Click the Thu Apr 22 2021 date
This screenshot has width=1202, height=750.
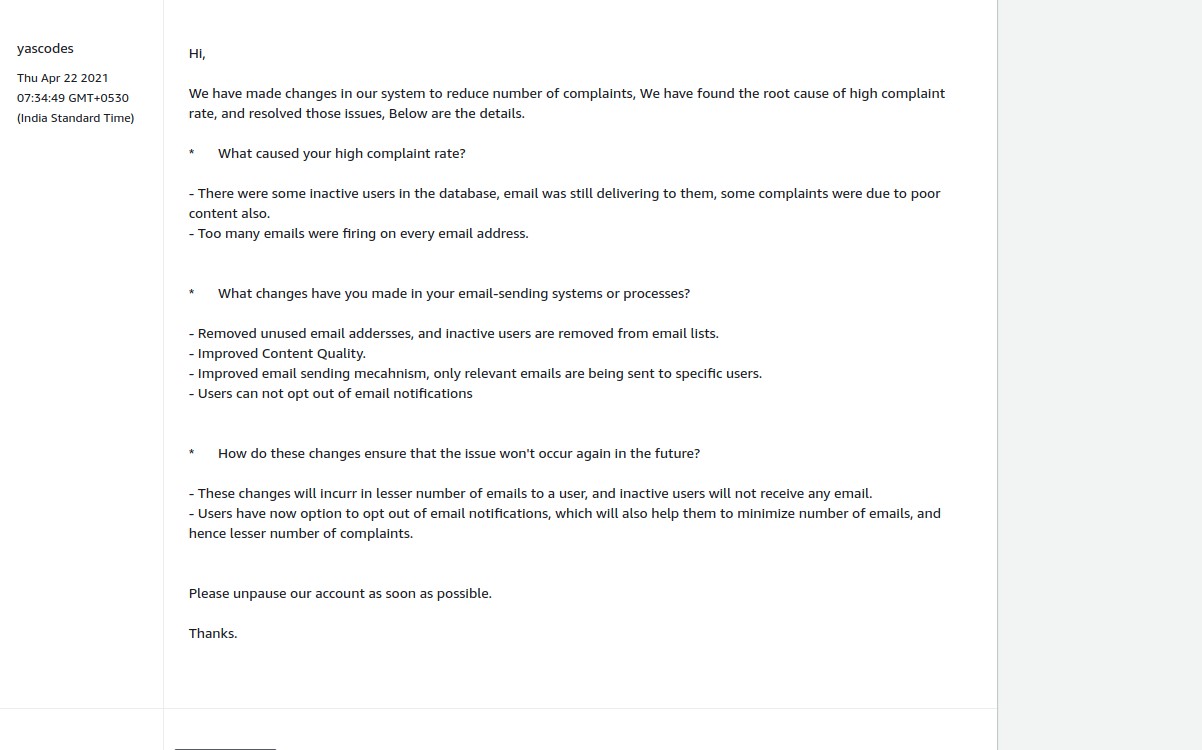pyautogui.click(x=62, y=78)
